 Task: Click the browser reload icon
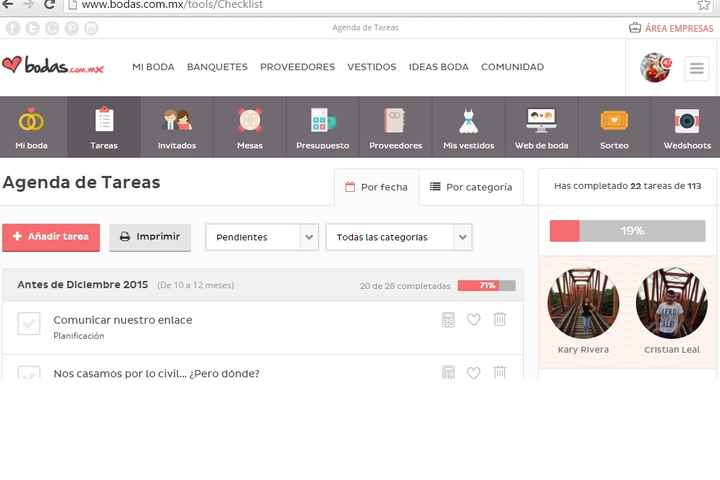click(x=50, y=5)
